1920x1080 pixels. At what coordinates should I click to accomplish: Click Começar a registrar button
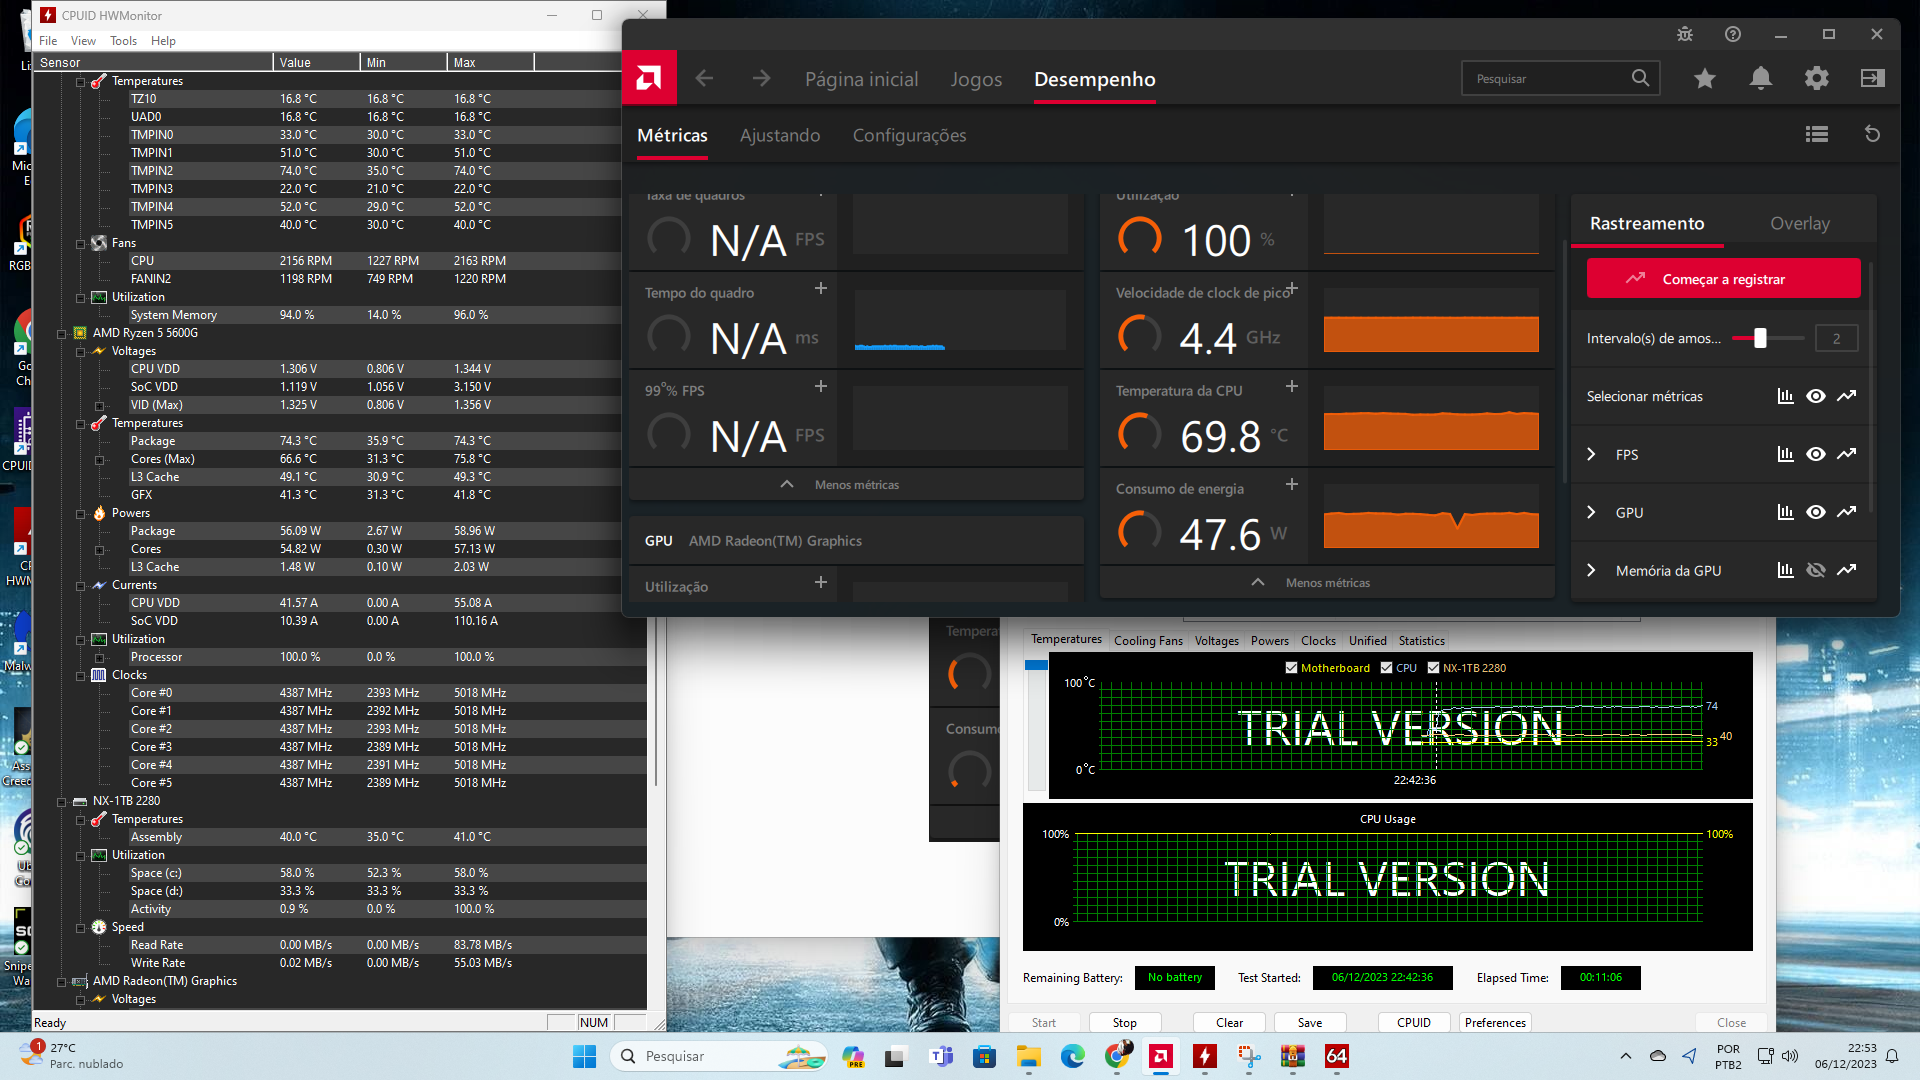[x=1723, y=278]
